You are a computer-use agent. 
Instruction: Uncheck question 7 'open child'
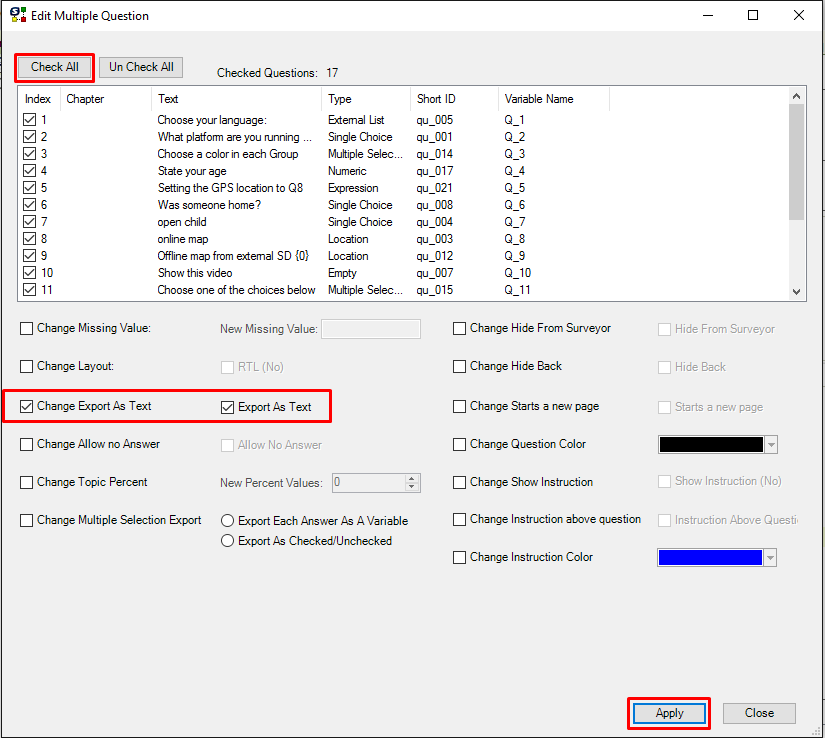(x=29, y=222)
